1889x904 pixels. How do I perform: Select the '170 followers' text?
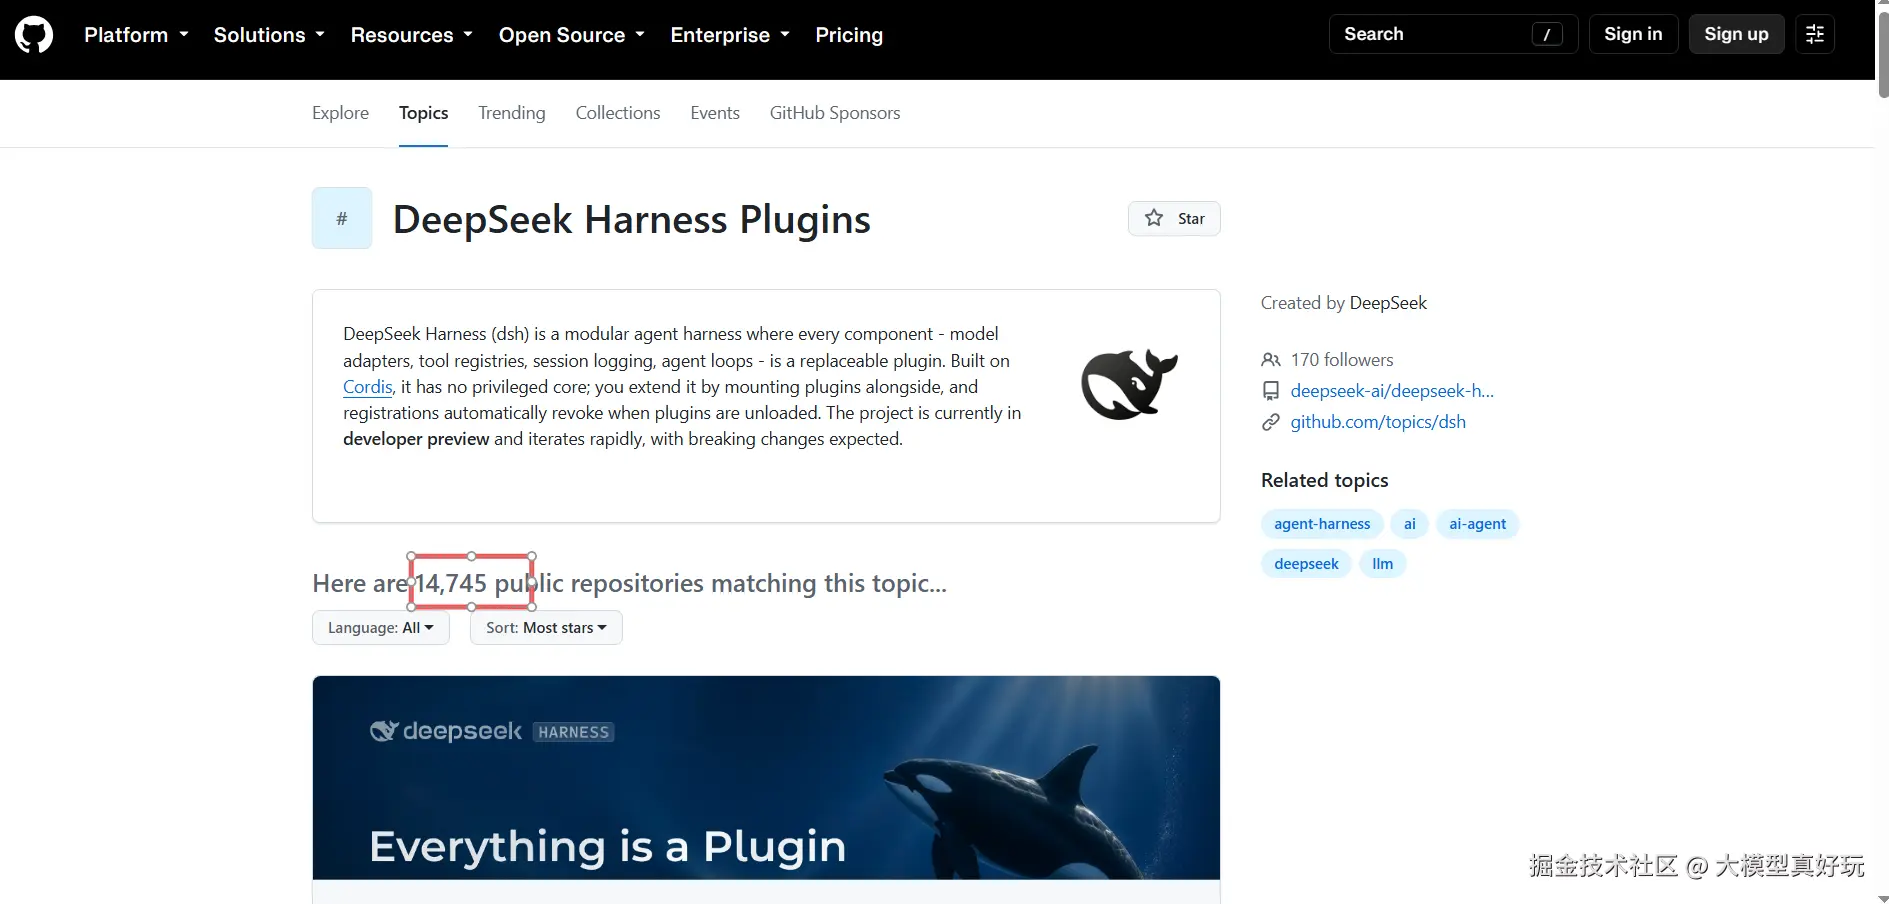click(1342, 360)
